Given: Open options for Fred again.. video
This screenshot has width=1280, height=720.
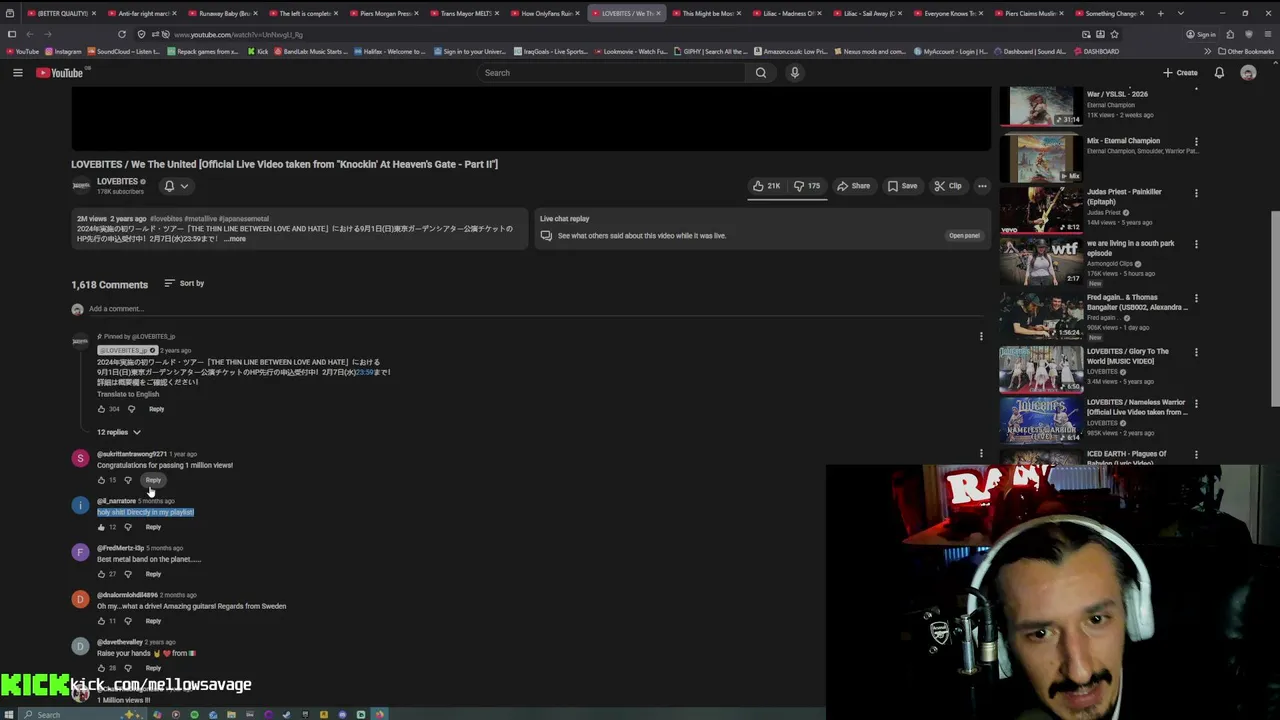Looking at the screenshot, I should click(1196, 298).
